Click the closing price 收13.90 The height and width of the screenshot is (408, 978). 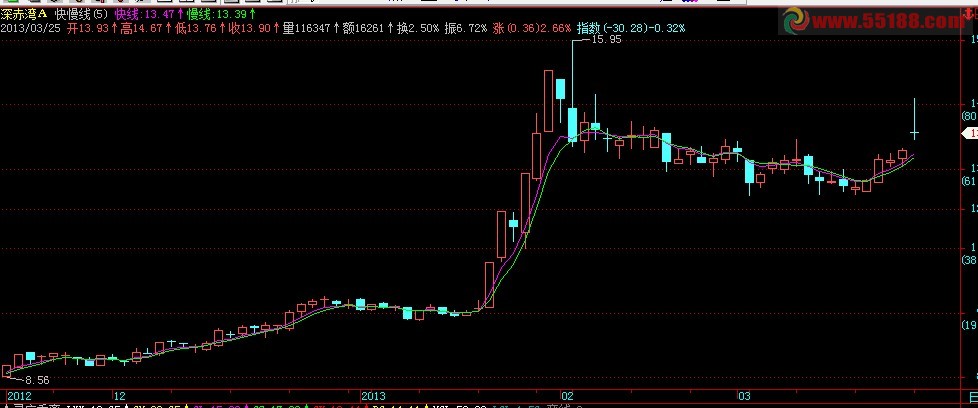[249, 28]
